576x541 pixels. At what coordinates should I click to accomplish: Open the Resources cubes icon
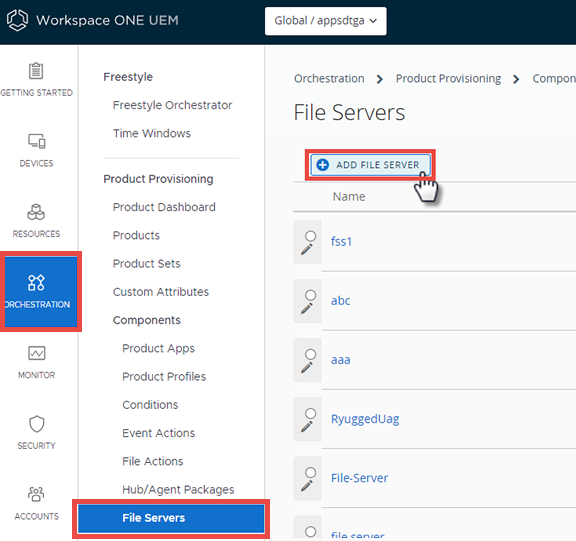(x=36, y=212)
